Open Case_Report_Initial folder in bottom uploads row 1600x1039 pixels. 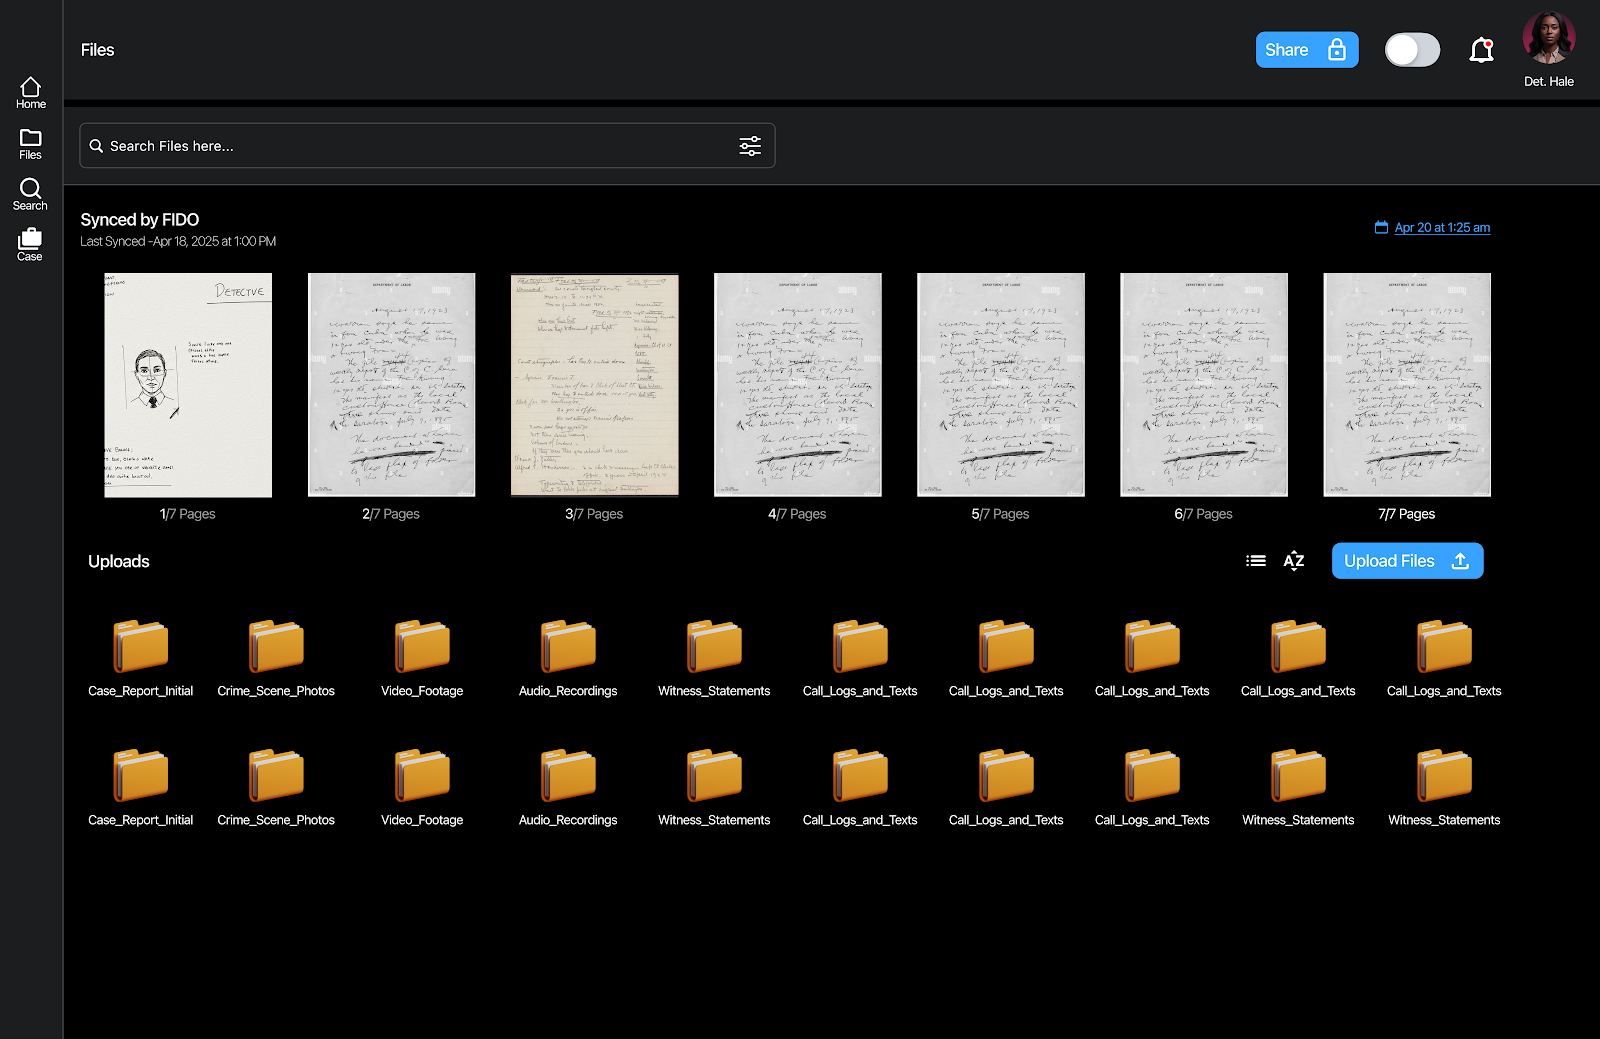pos(140,787)
